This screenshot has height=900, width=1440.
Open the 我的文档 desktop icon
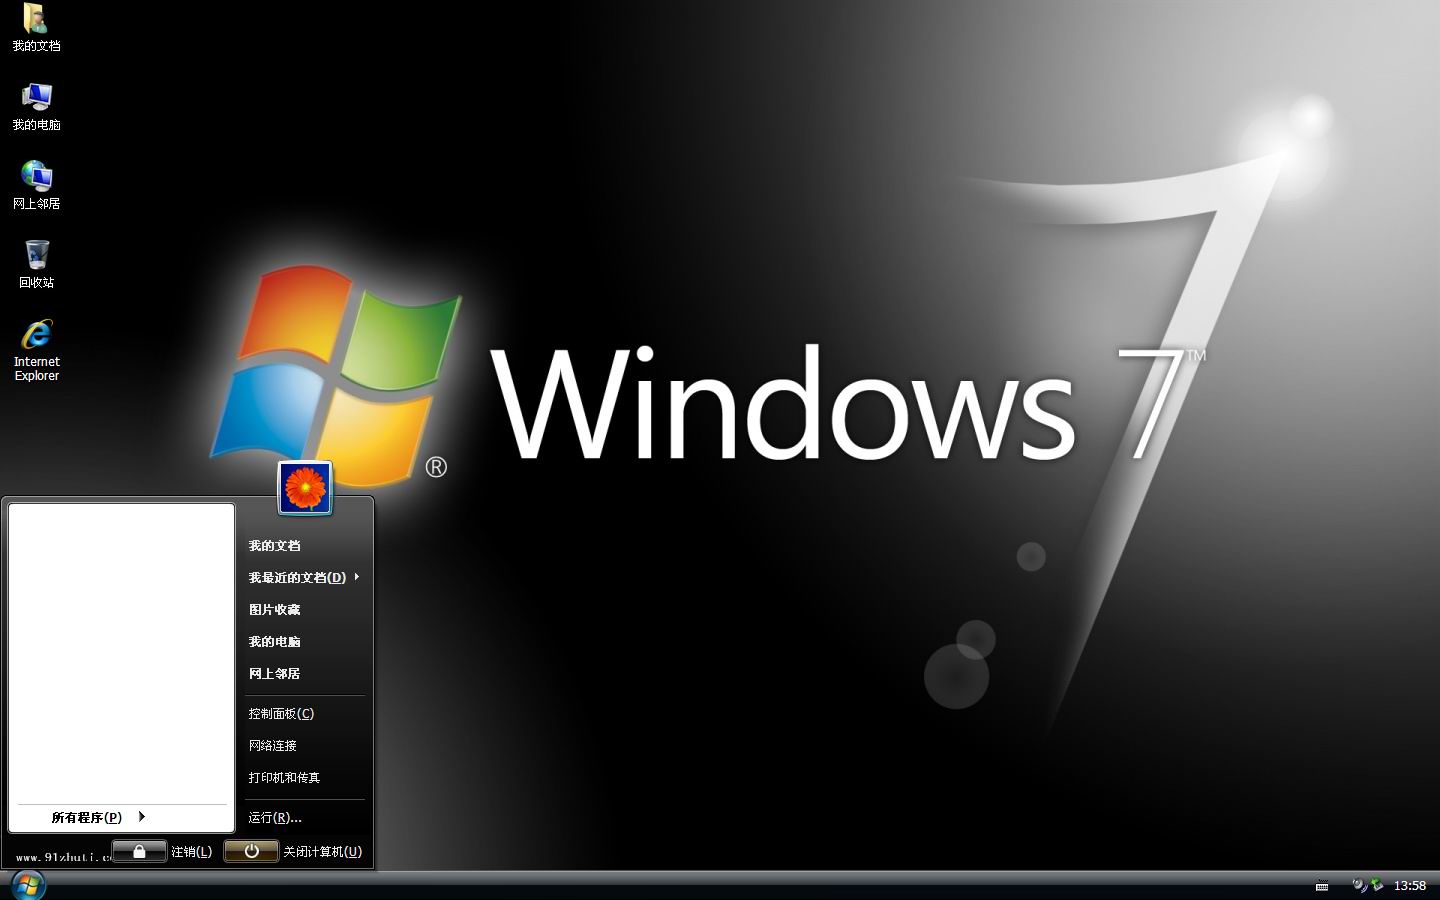(x=36, y=28)
